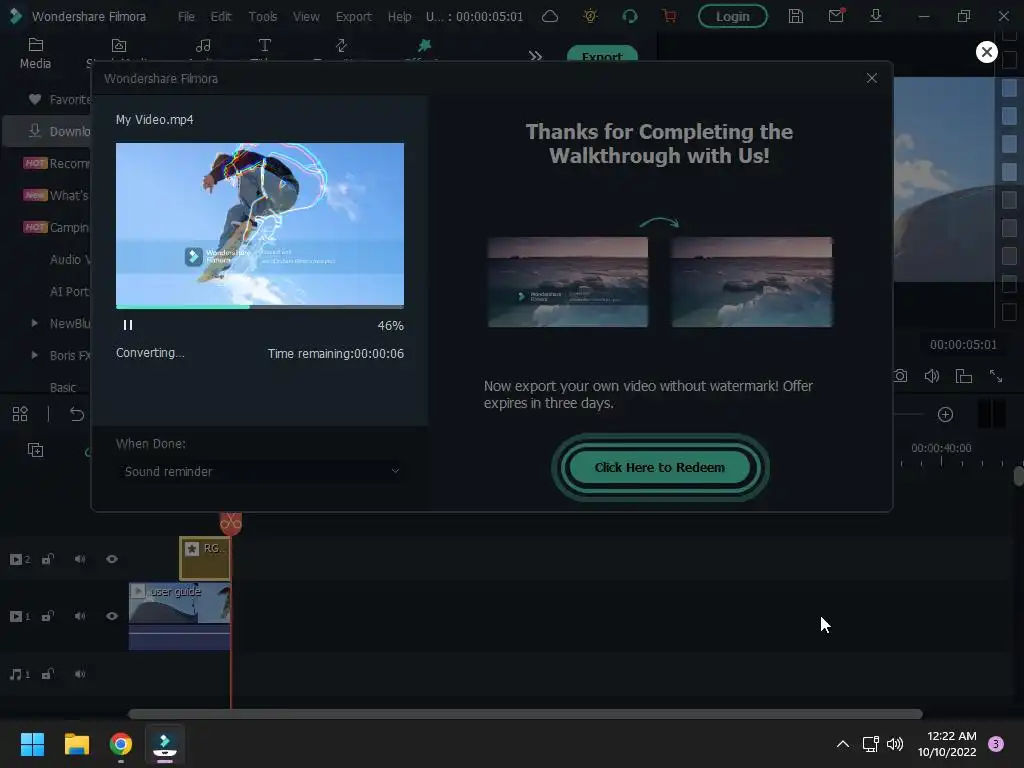Open the Tools menu
This screenshot has height=768, width=1024.
pyautogui.click(x=263, y=16)
